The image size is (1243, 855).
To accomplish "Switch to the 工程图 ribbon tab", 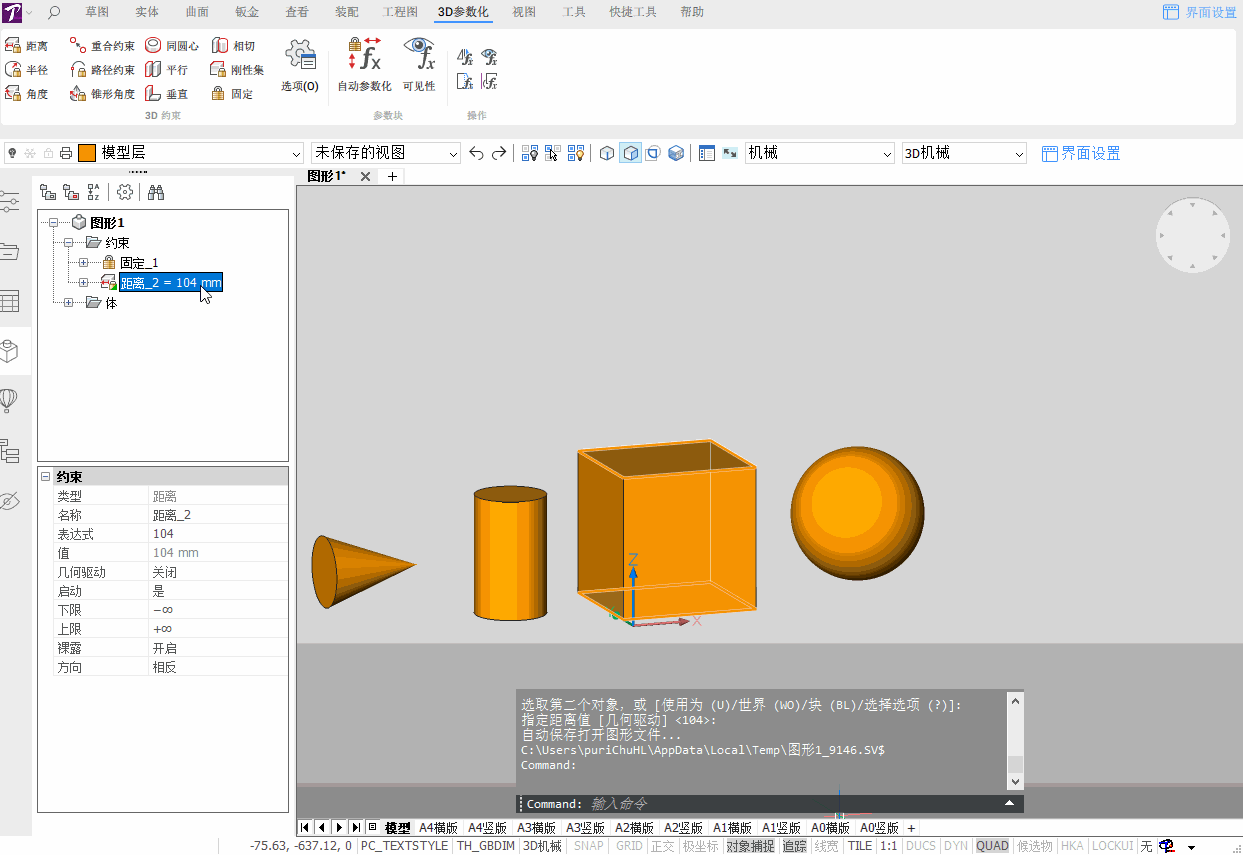I will tap(400, 12).
